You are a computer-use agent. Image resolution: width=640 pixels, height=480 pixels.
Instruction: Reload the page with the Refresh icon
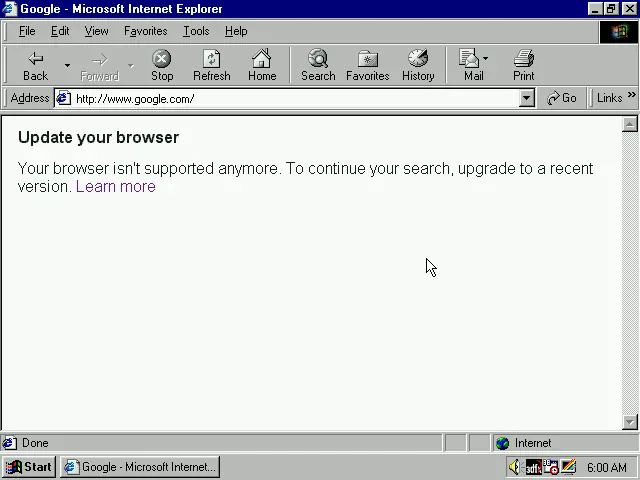tap(211, 65)
